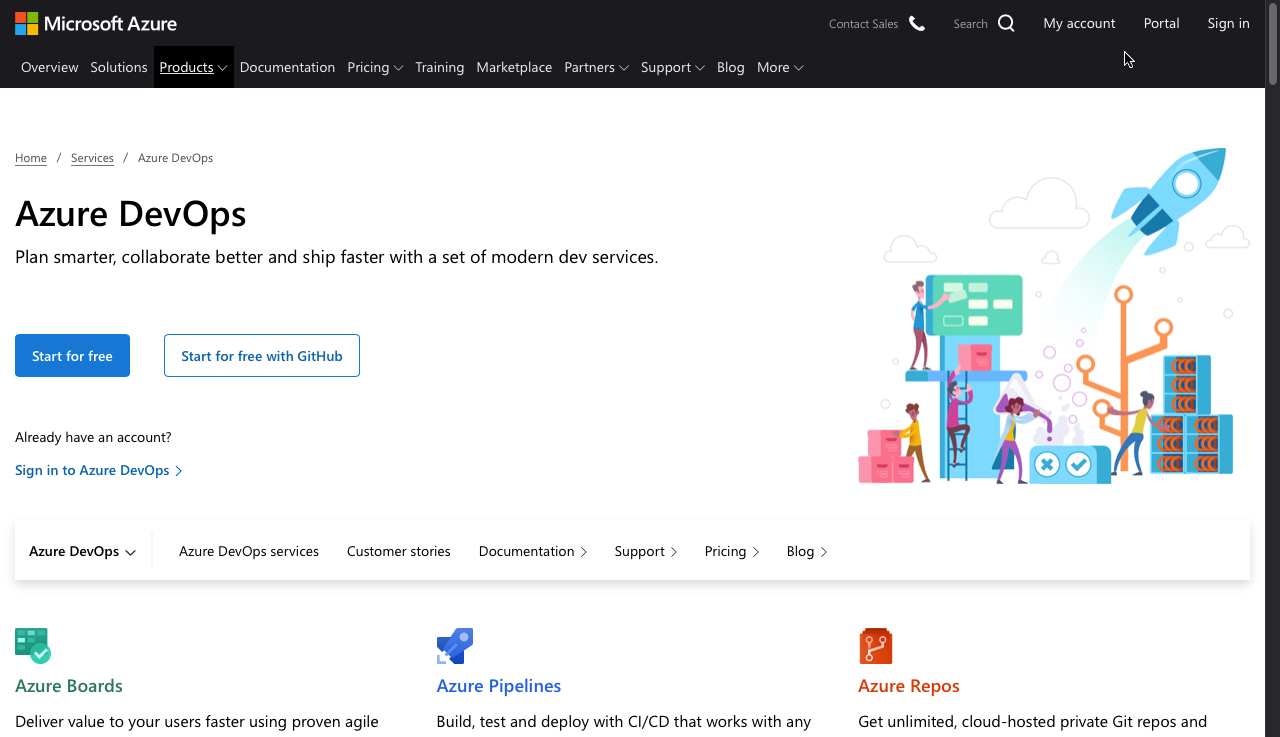Click the Azure Pipelines icon
The height and width of the screenshot is (737, 1280).
pyautogui.click(x=455, y=646)
